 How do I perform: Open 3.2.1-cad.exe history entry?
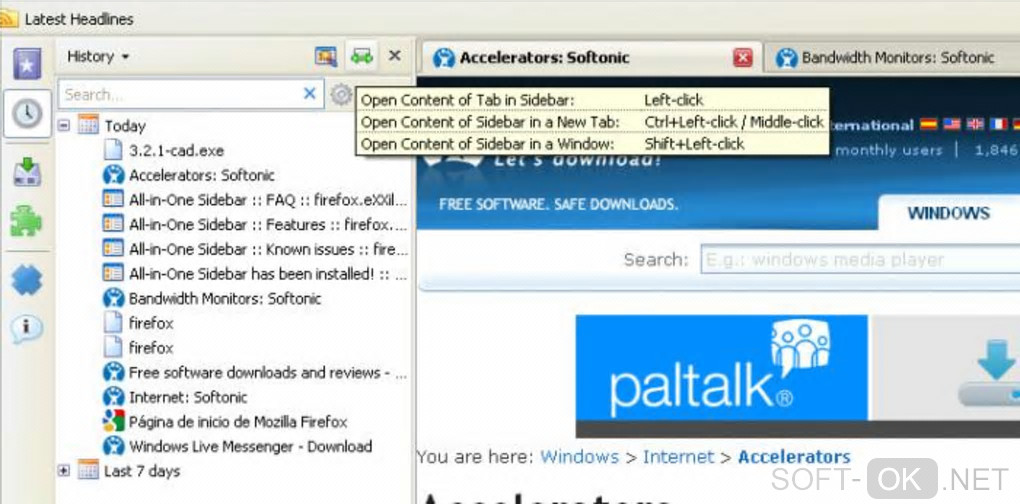point(163,151)
